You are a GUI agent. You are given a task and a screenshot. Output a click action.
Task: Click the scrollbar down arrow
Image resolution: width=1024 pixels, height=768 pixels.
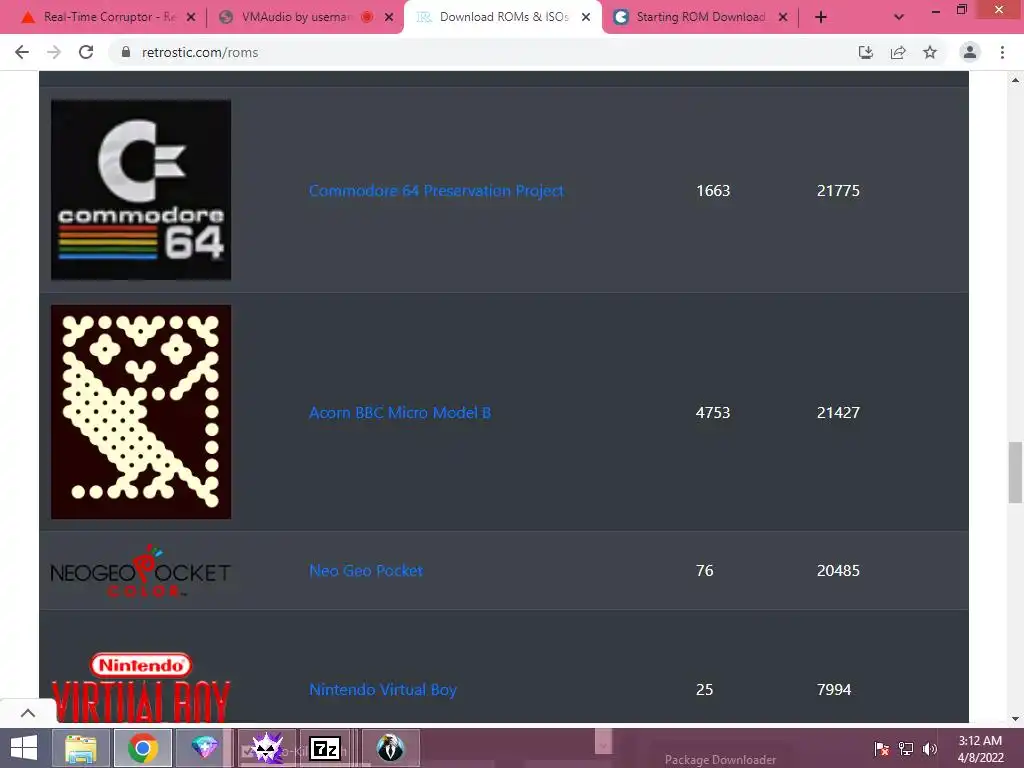pyautogui.click(x=1015, y=718)
